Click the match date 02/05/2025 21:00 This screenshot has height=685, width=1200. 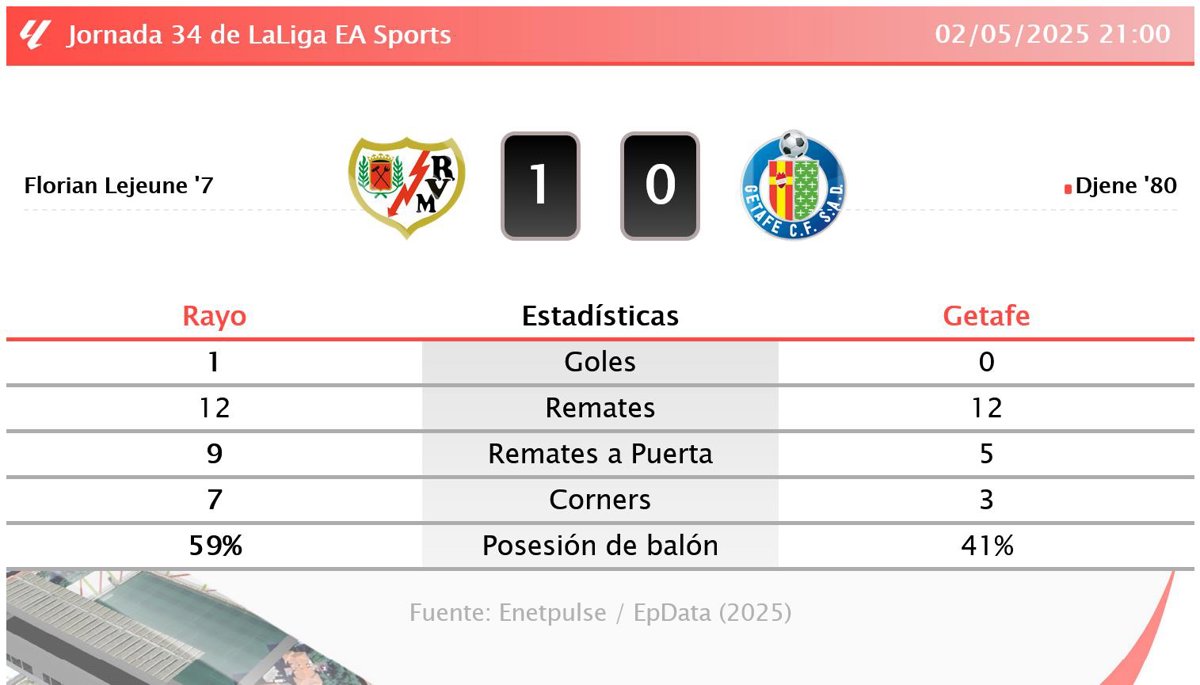click(x=1053, y=34)
